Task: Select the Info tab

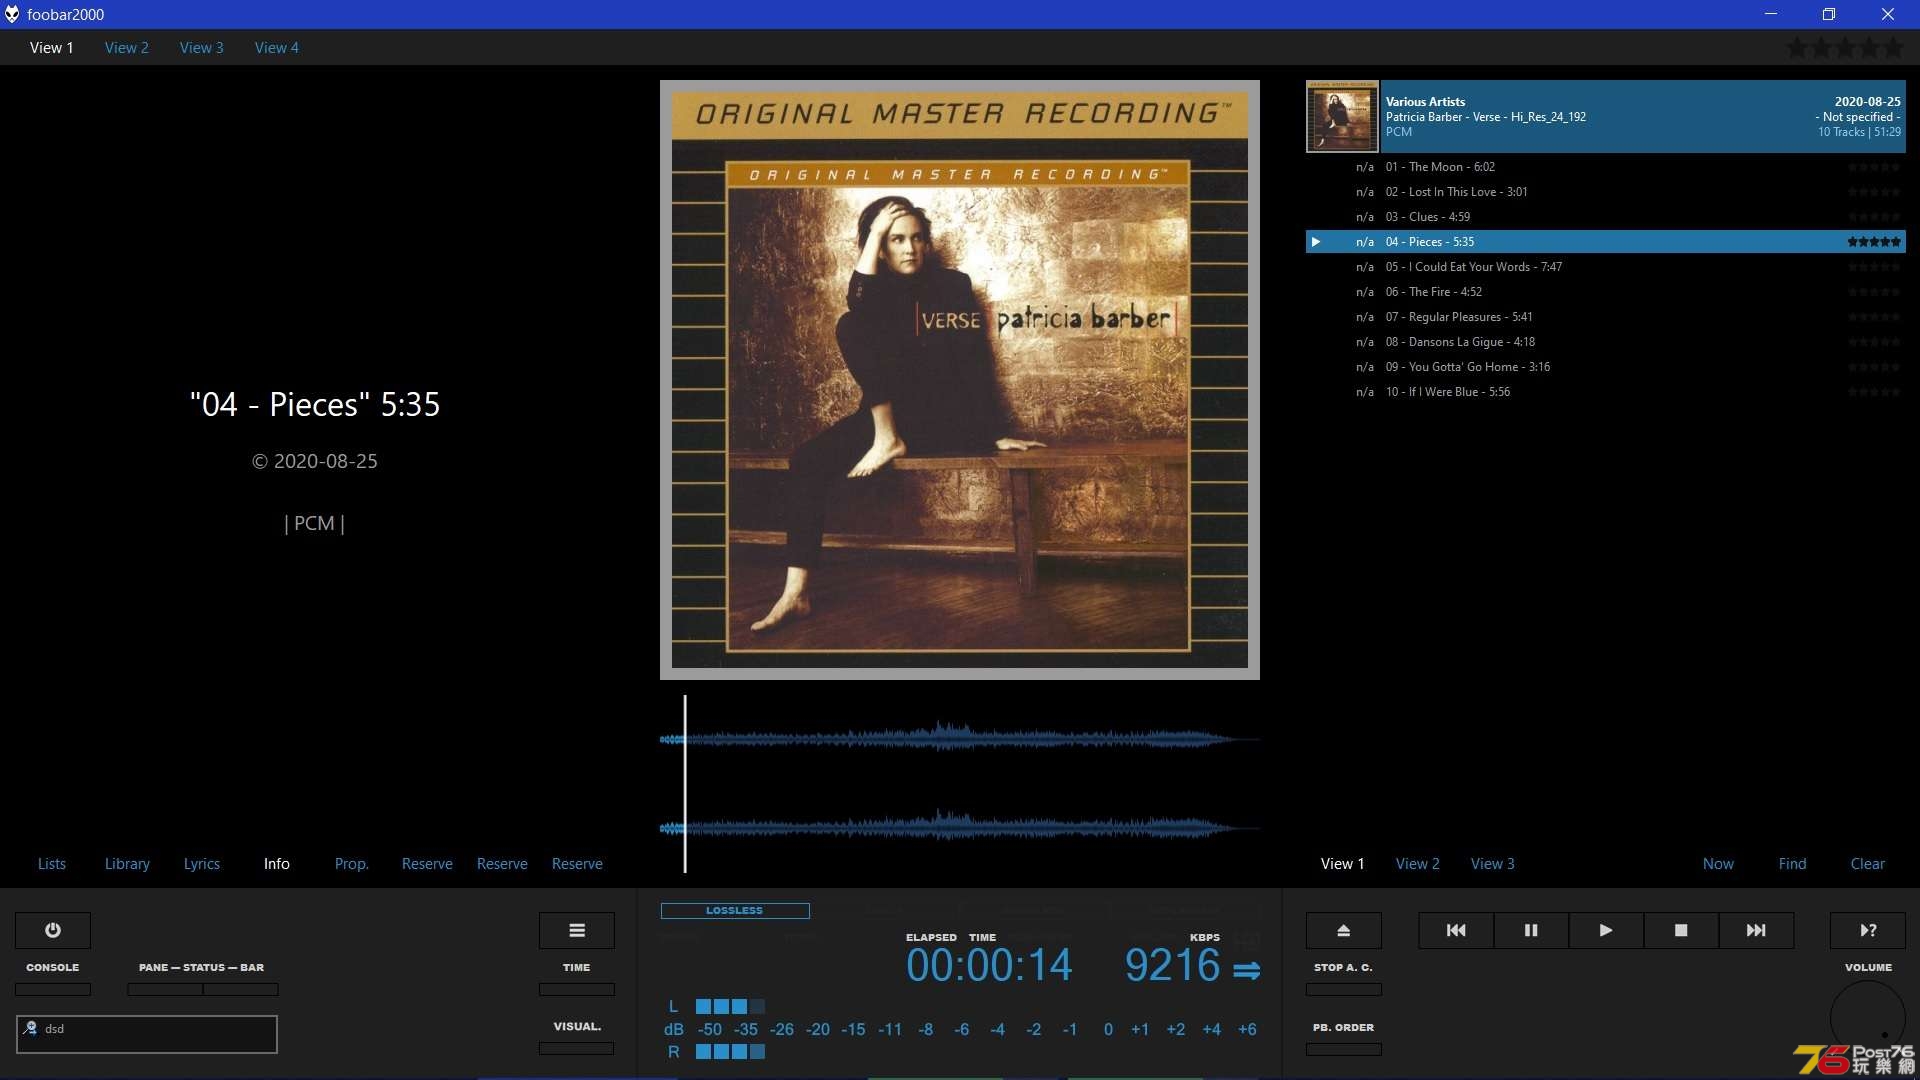Action: (x=277, y=864)
